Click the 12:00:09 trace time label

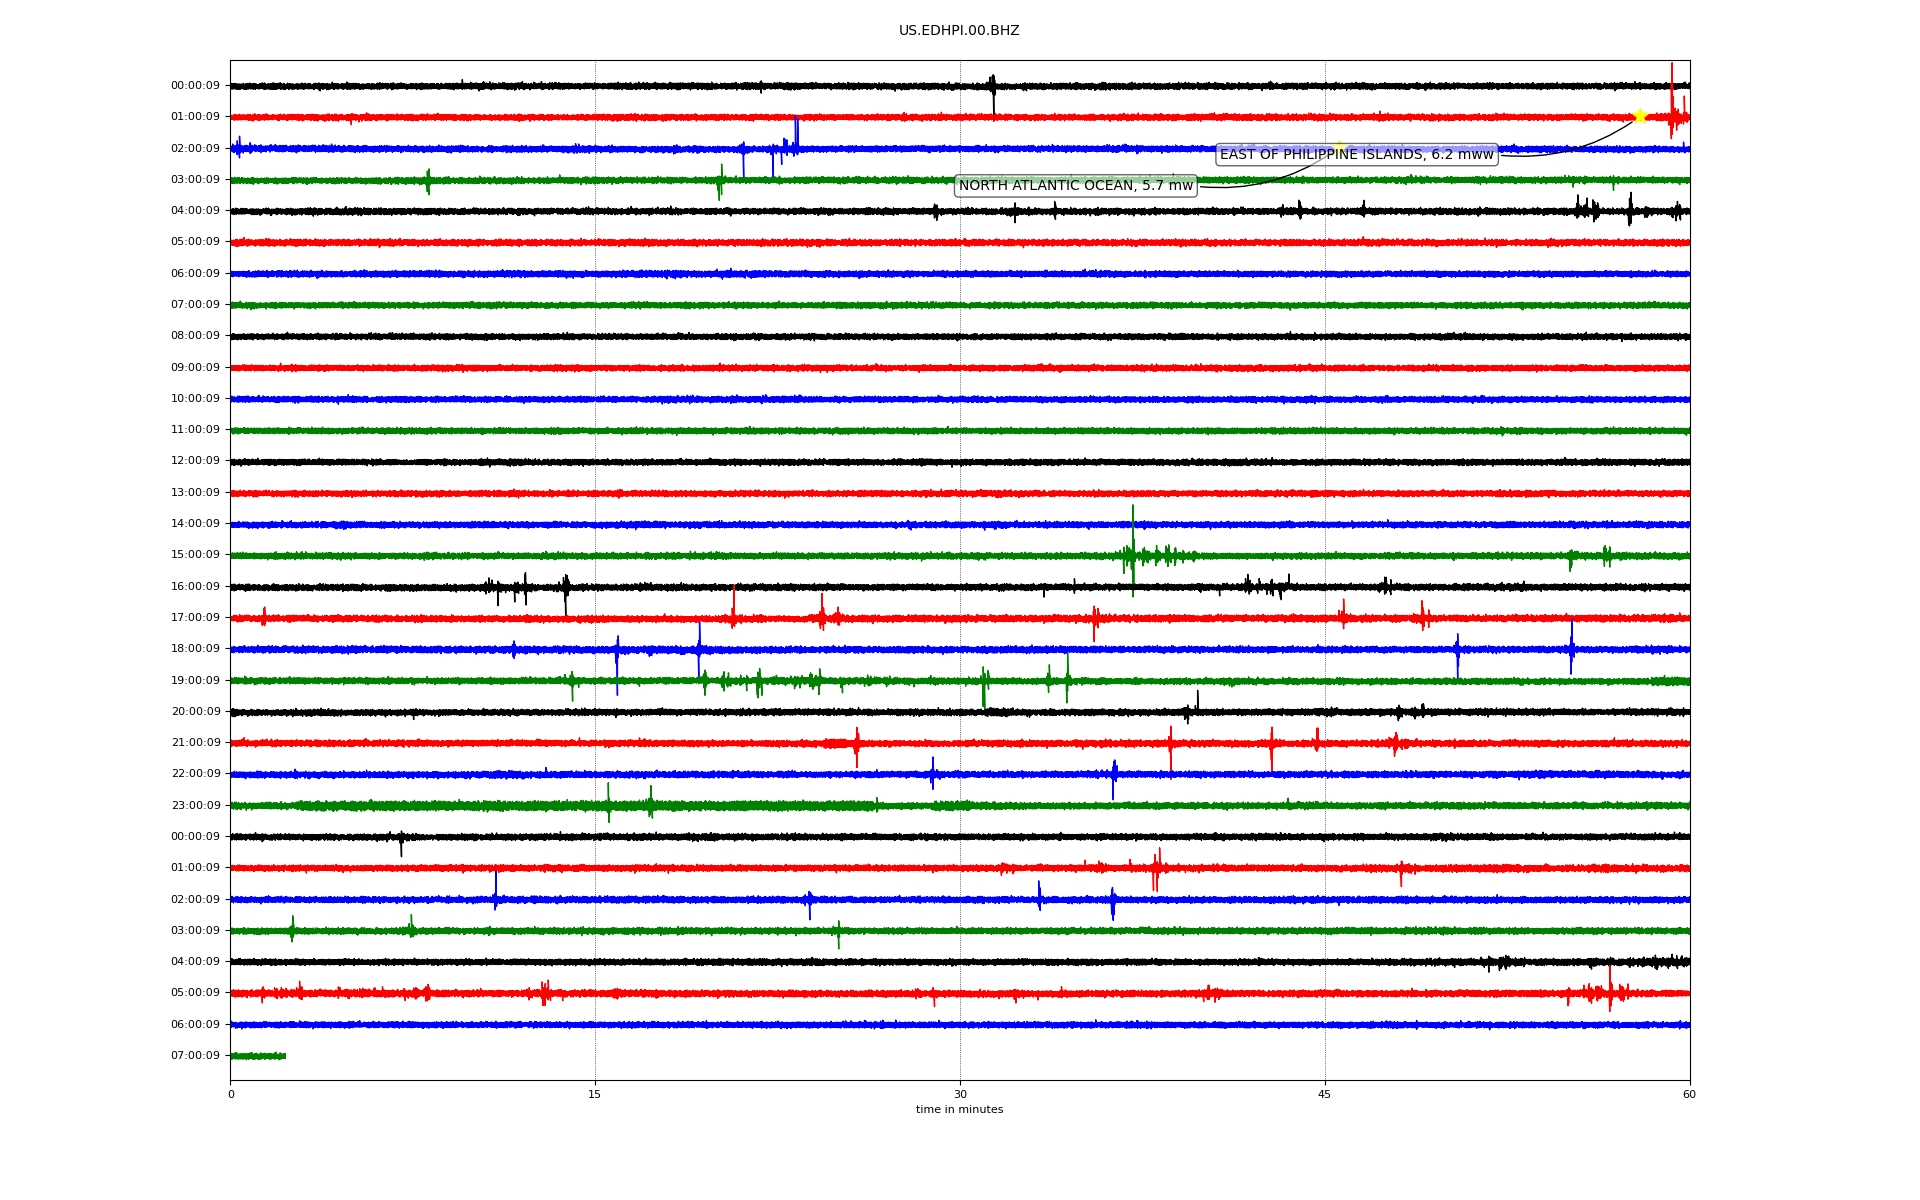pyautogui.click(x=195, y=461)
